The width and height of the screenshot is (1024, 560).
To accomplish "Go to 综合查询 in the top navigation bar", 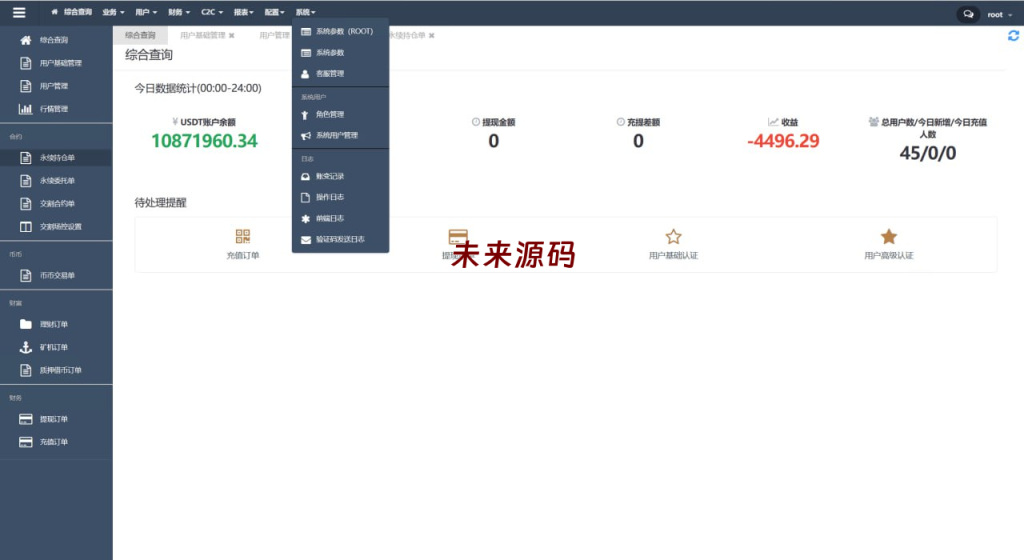I will (x=72, y=12).
